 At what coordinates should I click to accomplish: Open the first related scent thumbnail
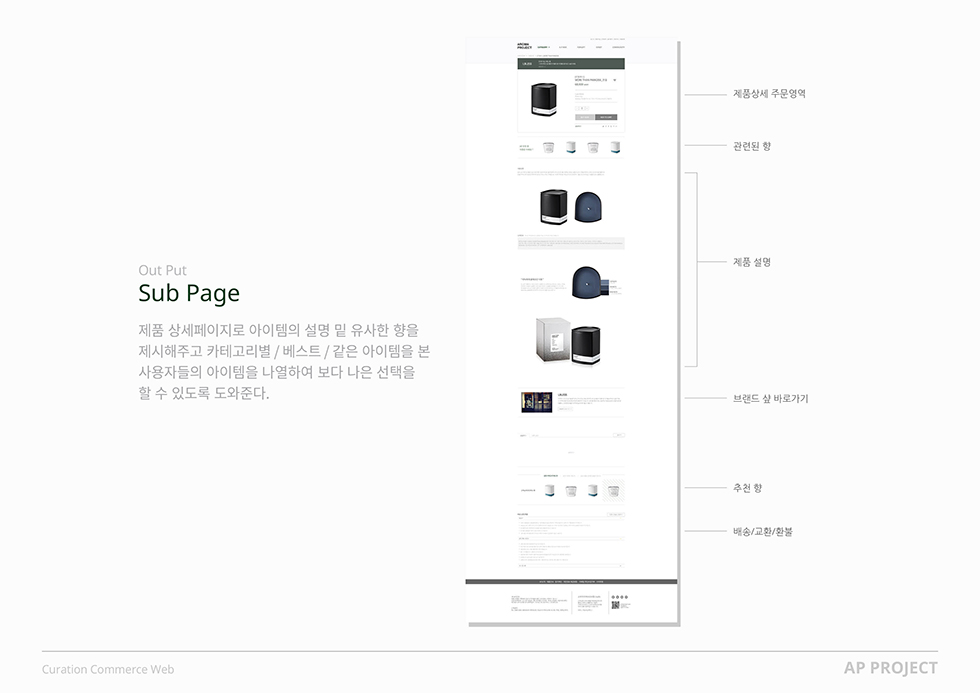pyautogui.click(x=548, y=147)
